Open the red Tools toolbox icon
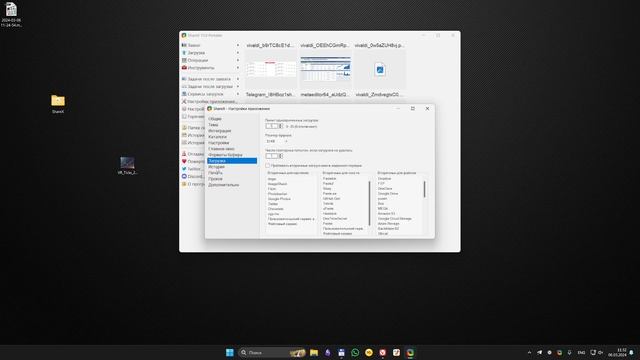 [184, 68]
